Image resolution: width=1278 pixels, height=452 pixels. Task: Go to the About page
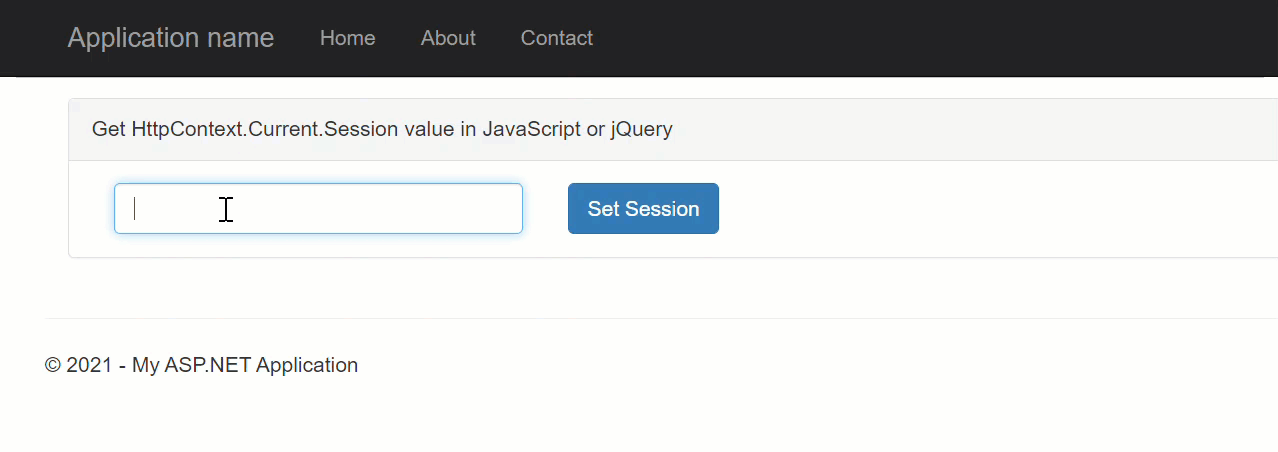(x=448, y=38)
